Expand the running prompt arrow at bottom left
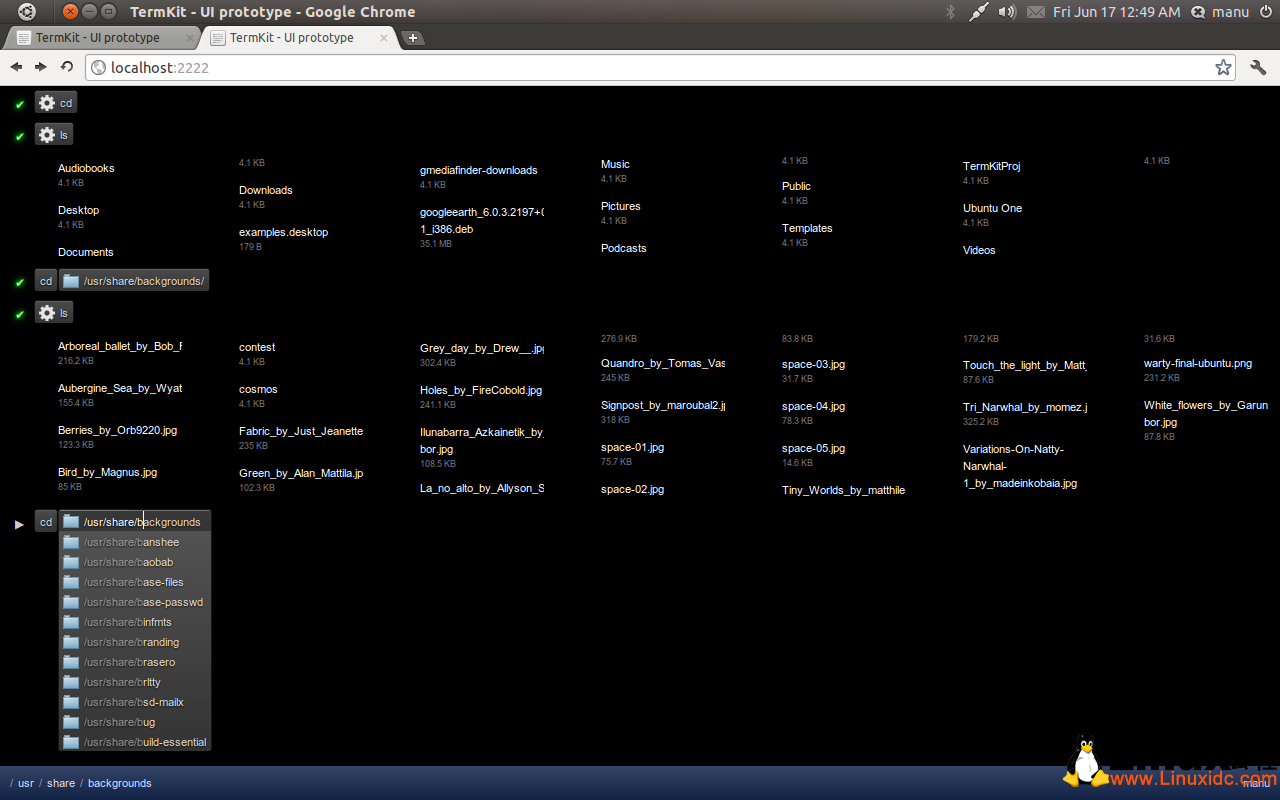Viewport: 1280px width, 800px height. point(18,522)
